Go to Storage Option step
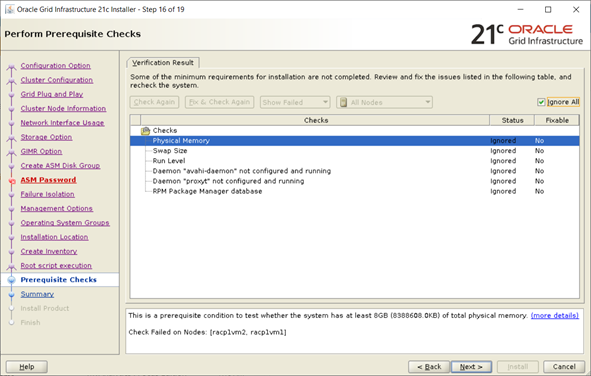591x376 pixels. (x=46, y=137)
